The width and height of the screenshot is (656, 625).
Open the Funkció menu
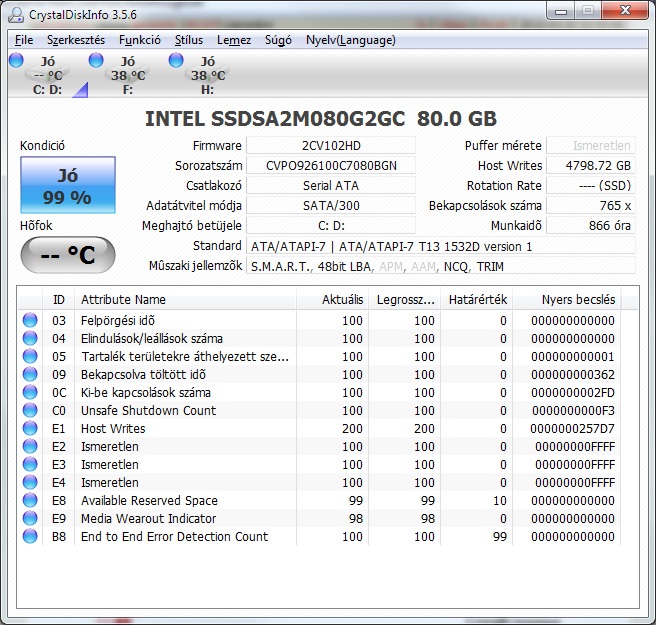[140, 40]
